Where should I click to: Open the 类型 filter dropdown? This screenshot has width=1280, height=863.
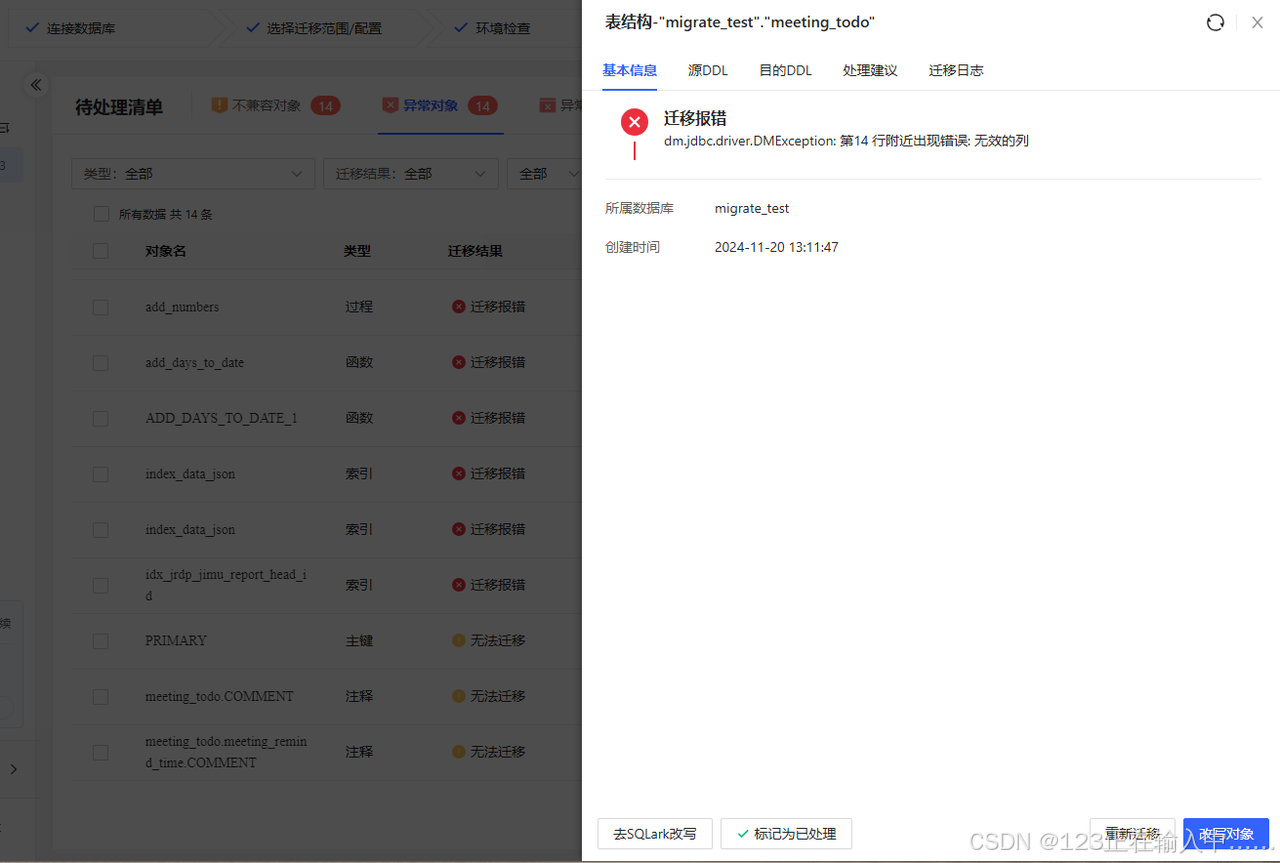[193, 173]
